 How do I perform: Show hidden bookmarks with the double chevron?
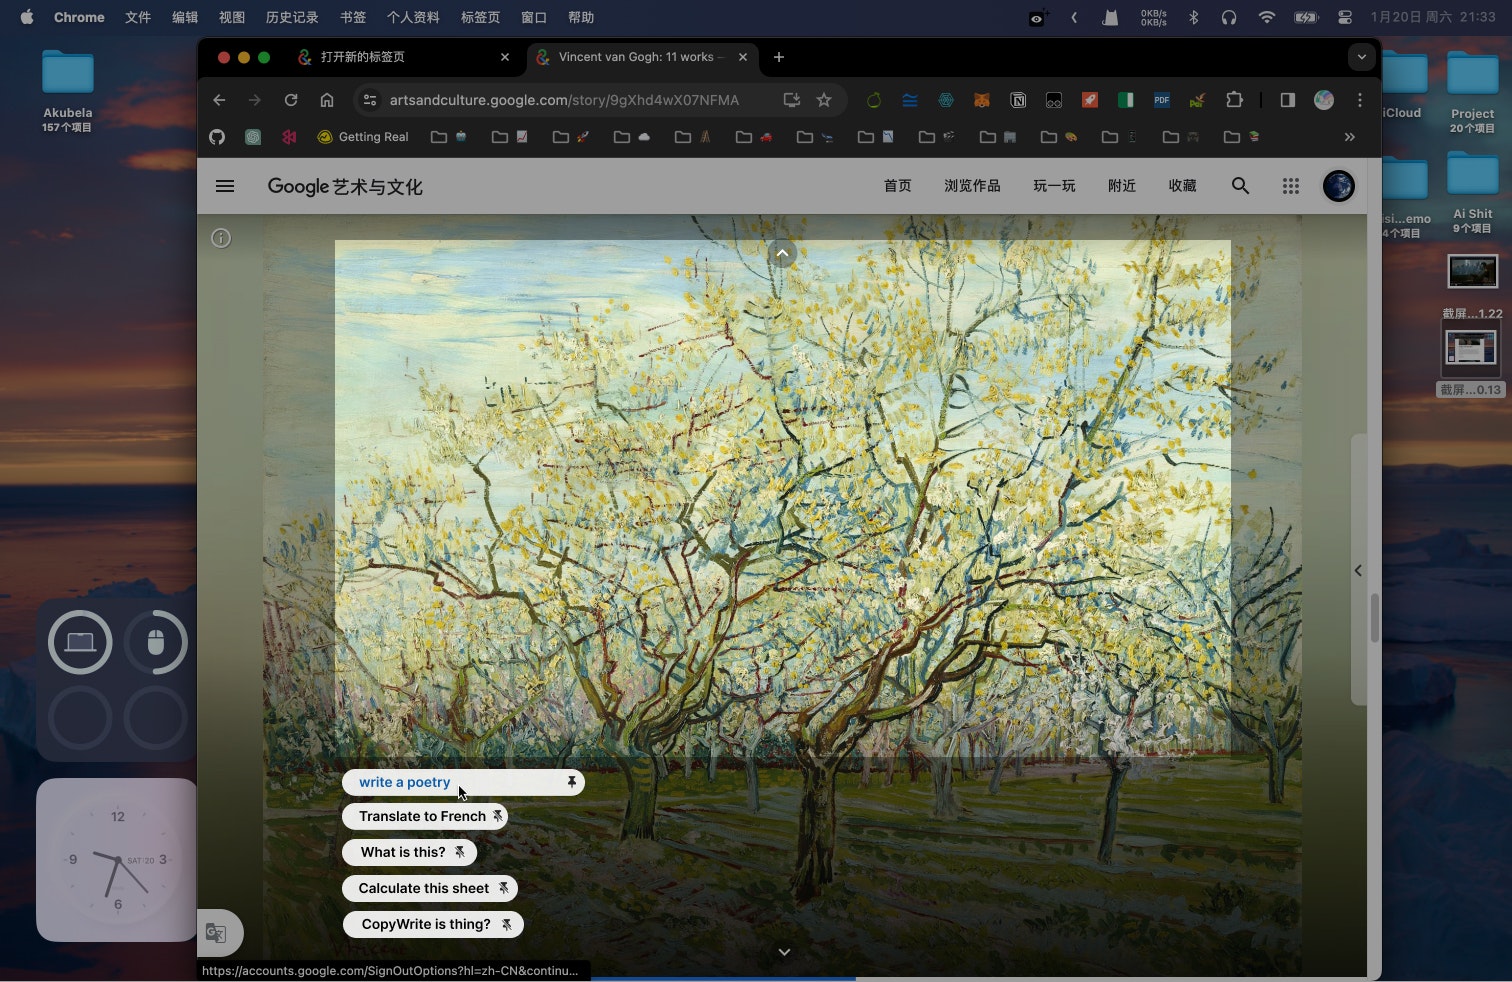[1350, 137]
